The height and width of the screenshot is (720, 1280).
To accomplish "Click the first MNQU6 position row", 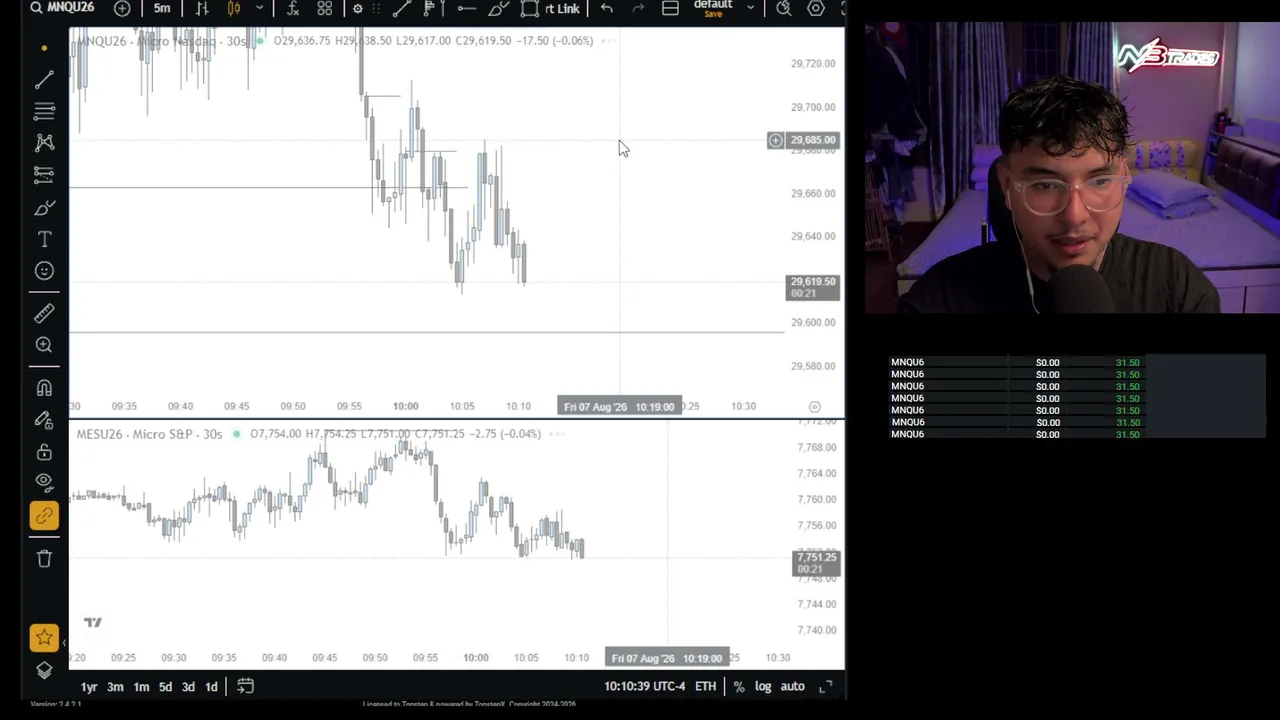I will pos(1075,362).
